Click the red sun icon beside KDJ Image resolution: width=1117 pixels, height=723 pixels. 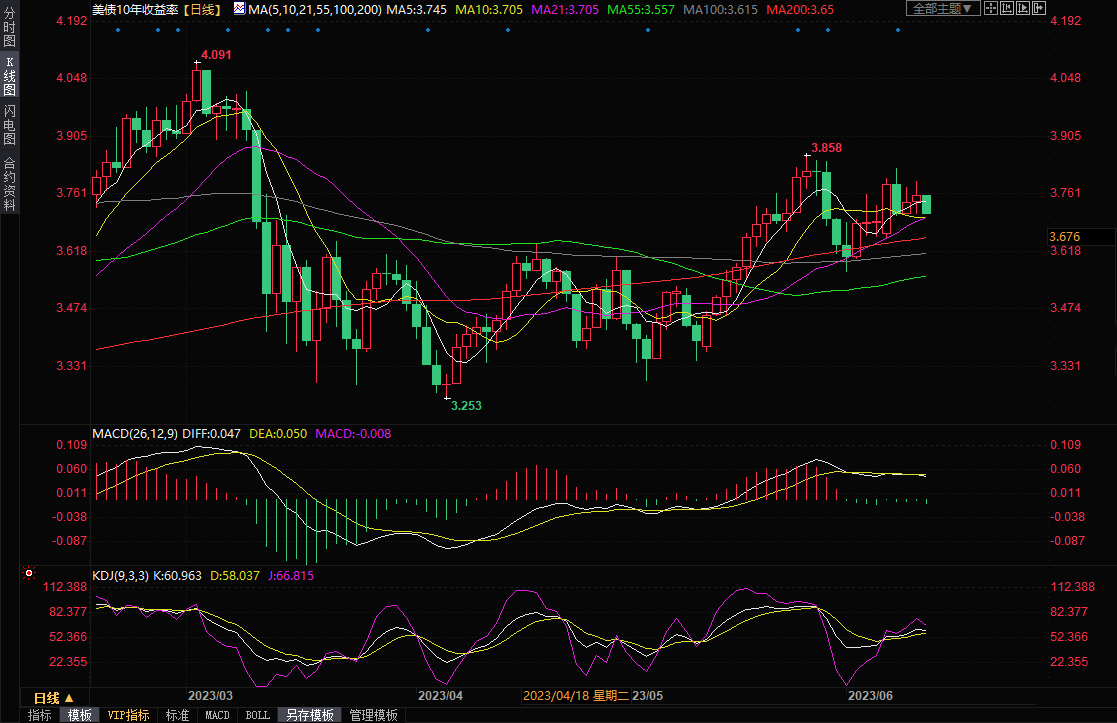pos(29,574)
